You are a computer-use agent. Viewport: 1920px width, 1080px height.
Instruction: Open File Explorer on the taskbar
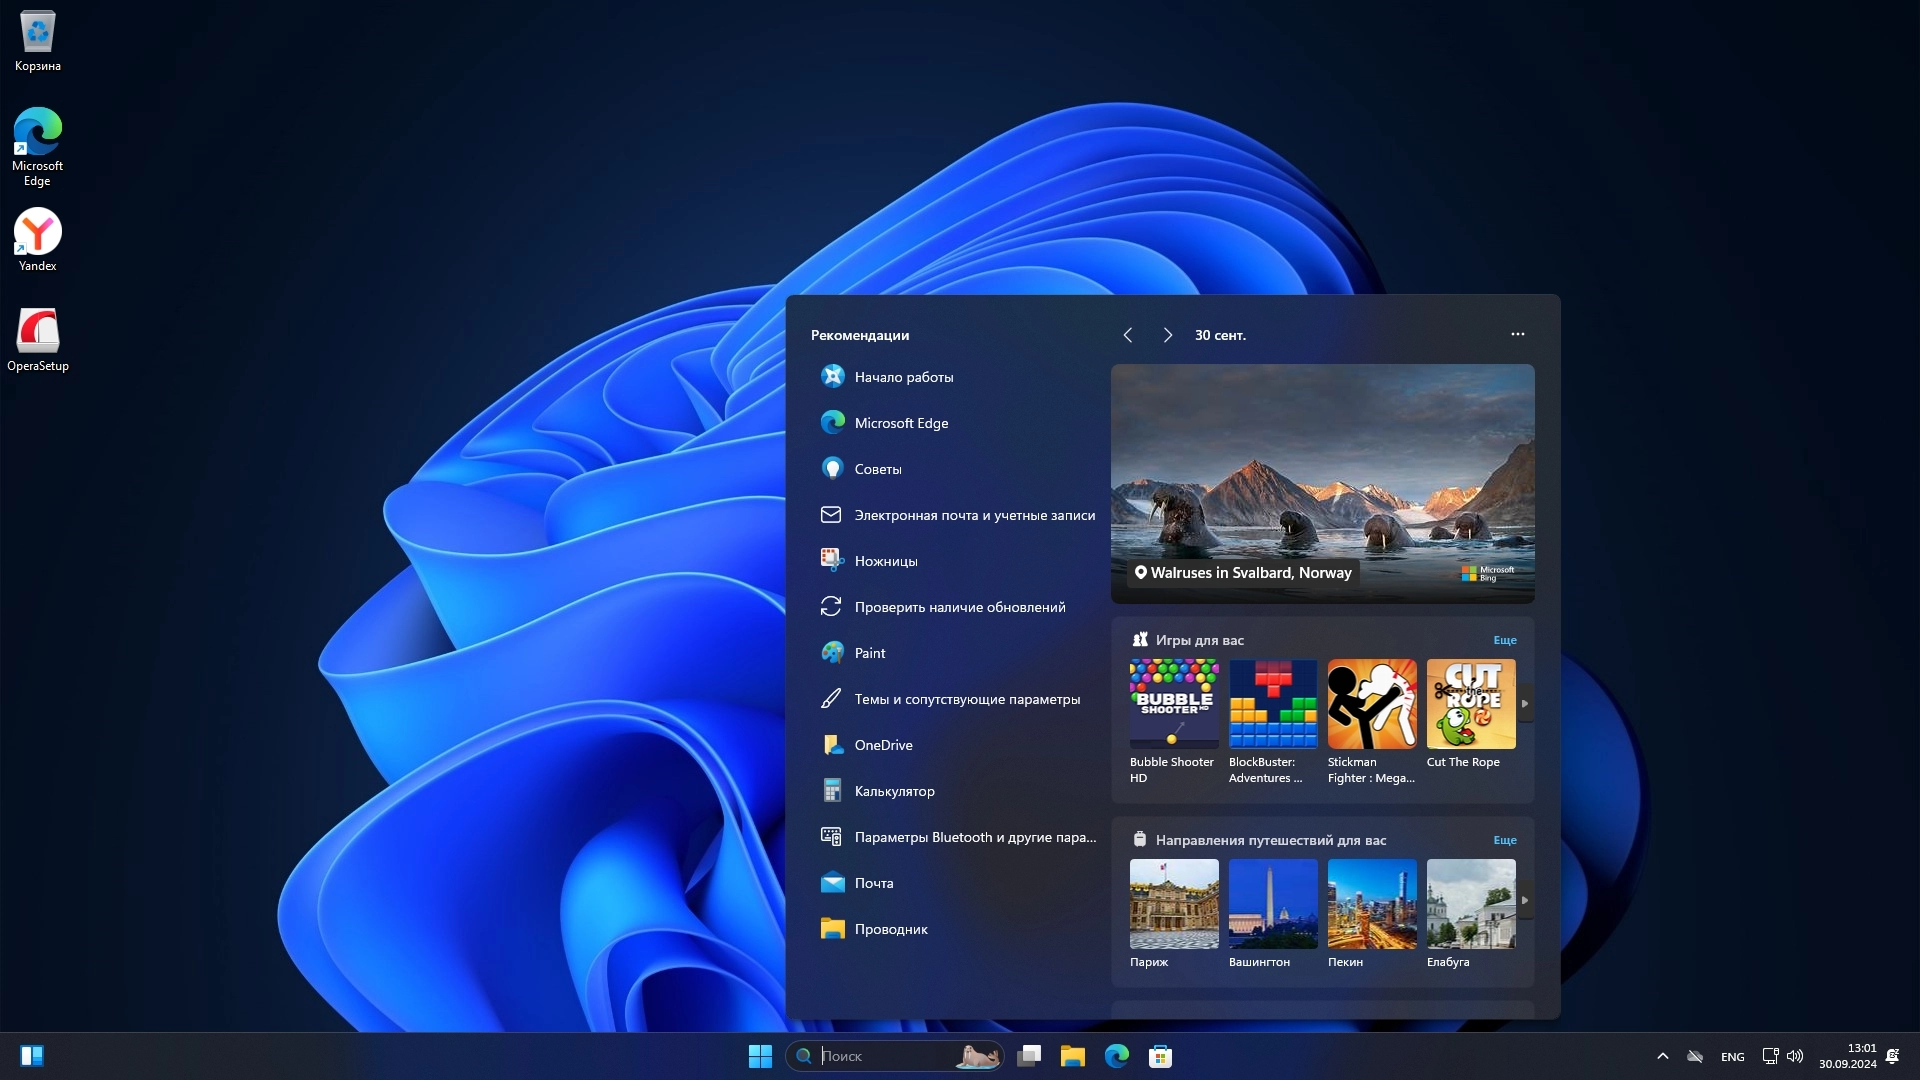(1072, 1056)
